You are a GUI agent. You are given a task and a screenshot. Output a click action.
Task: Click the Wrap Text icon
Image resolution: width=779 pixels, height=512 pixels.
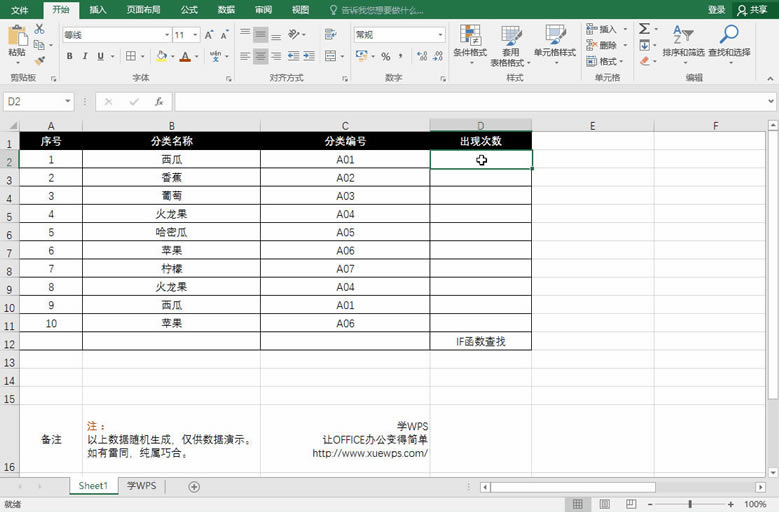coord(330,34)
